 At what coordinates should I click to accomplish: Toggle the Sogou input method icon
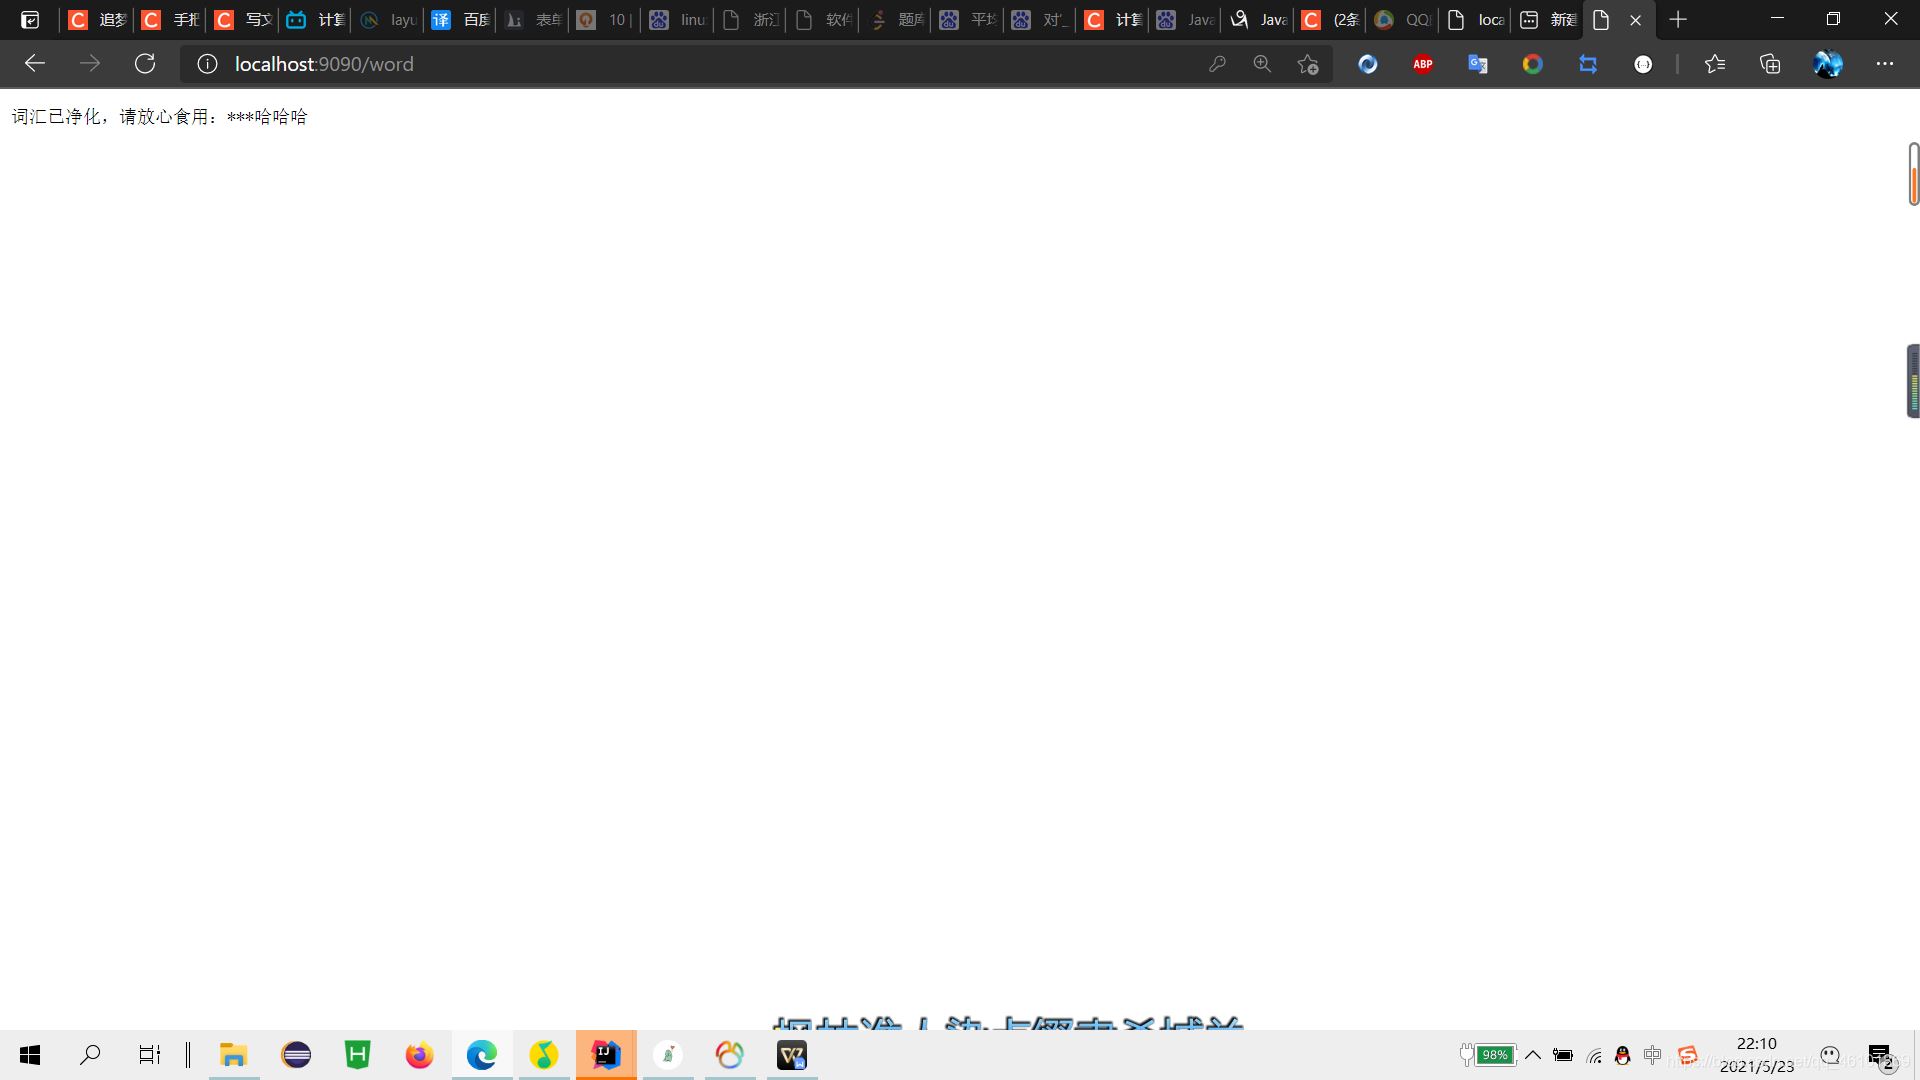point(1688,1055)
